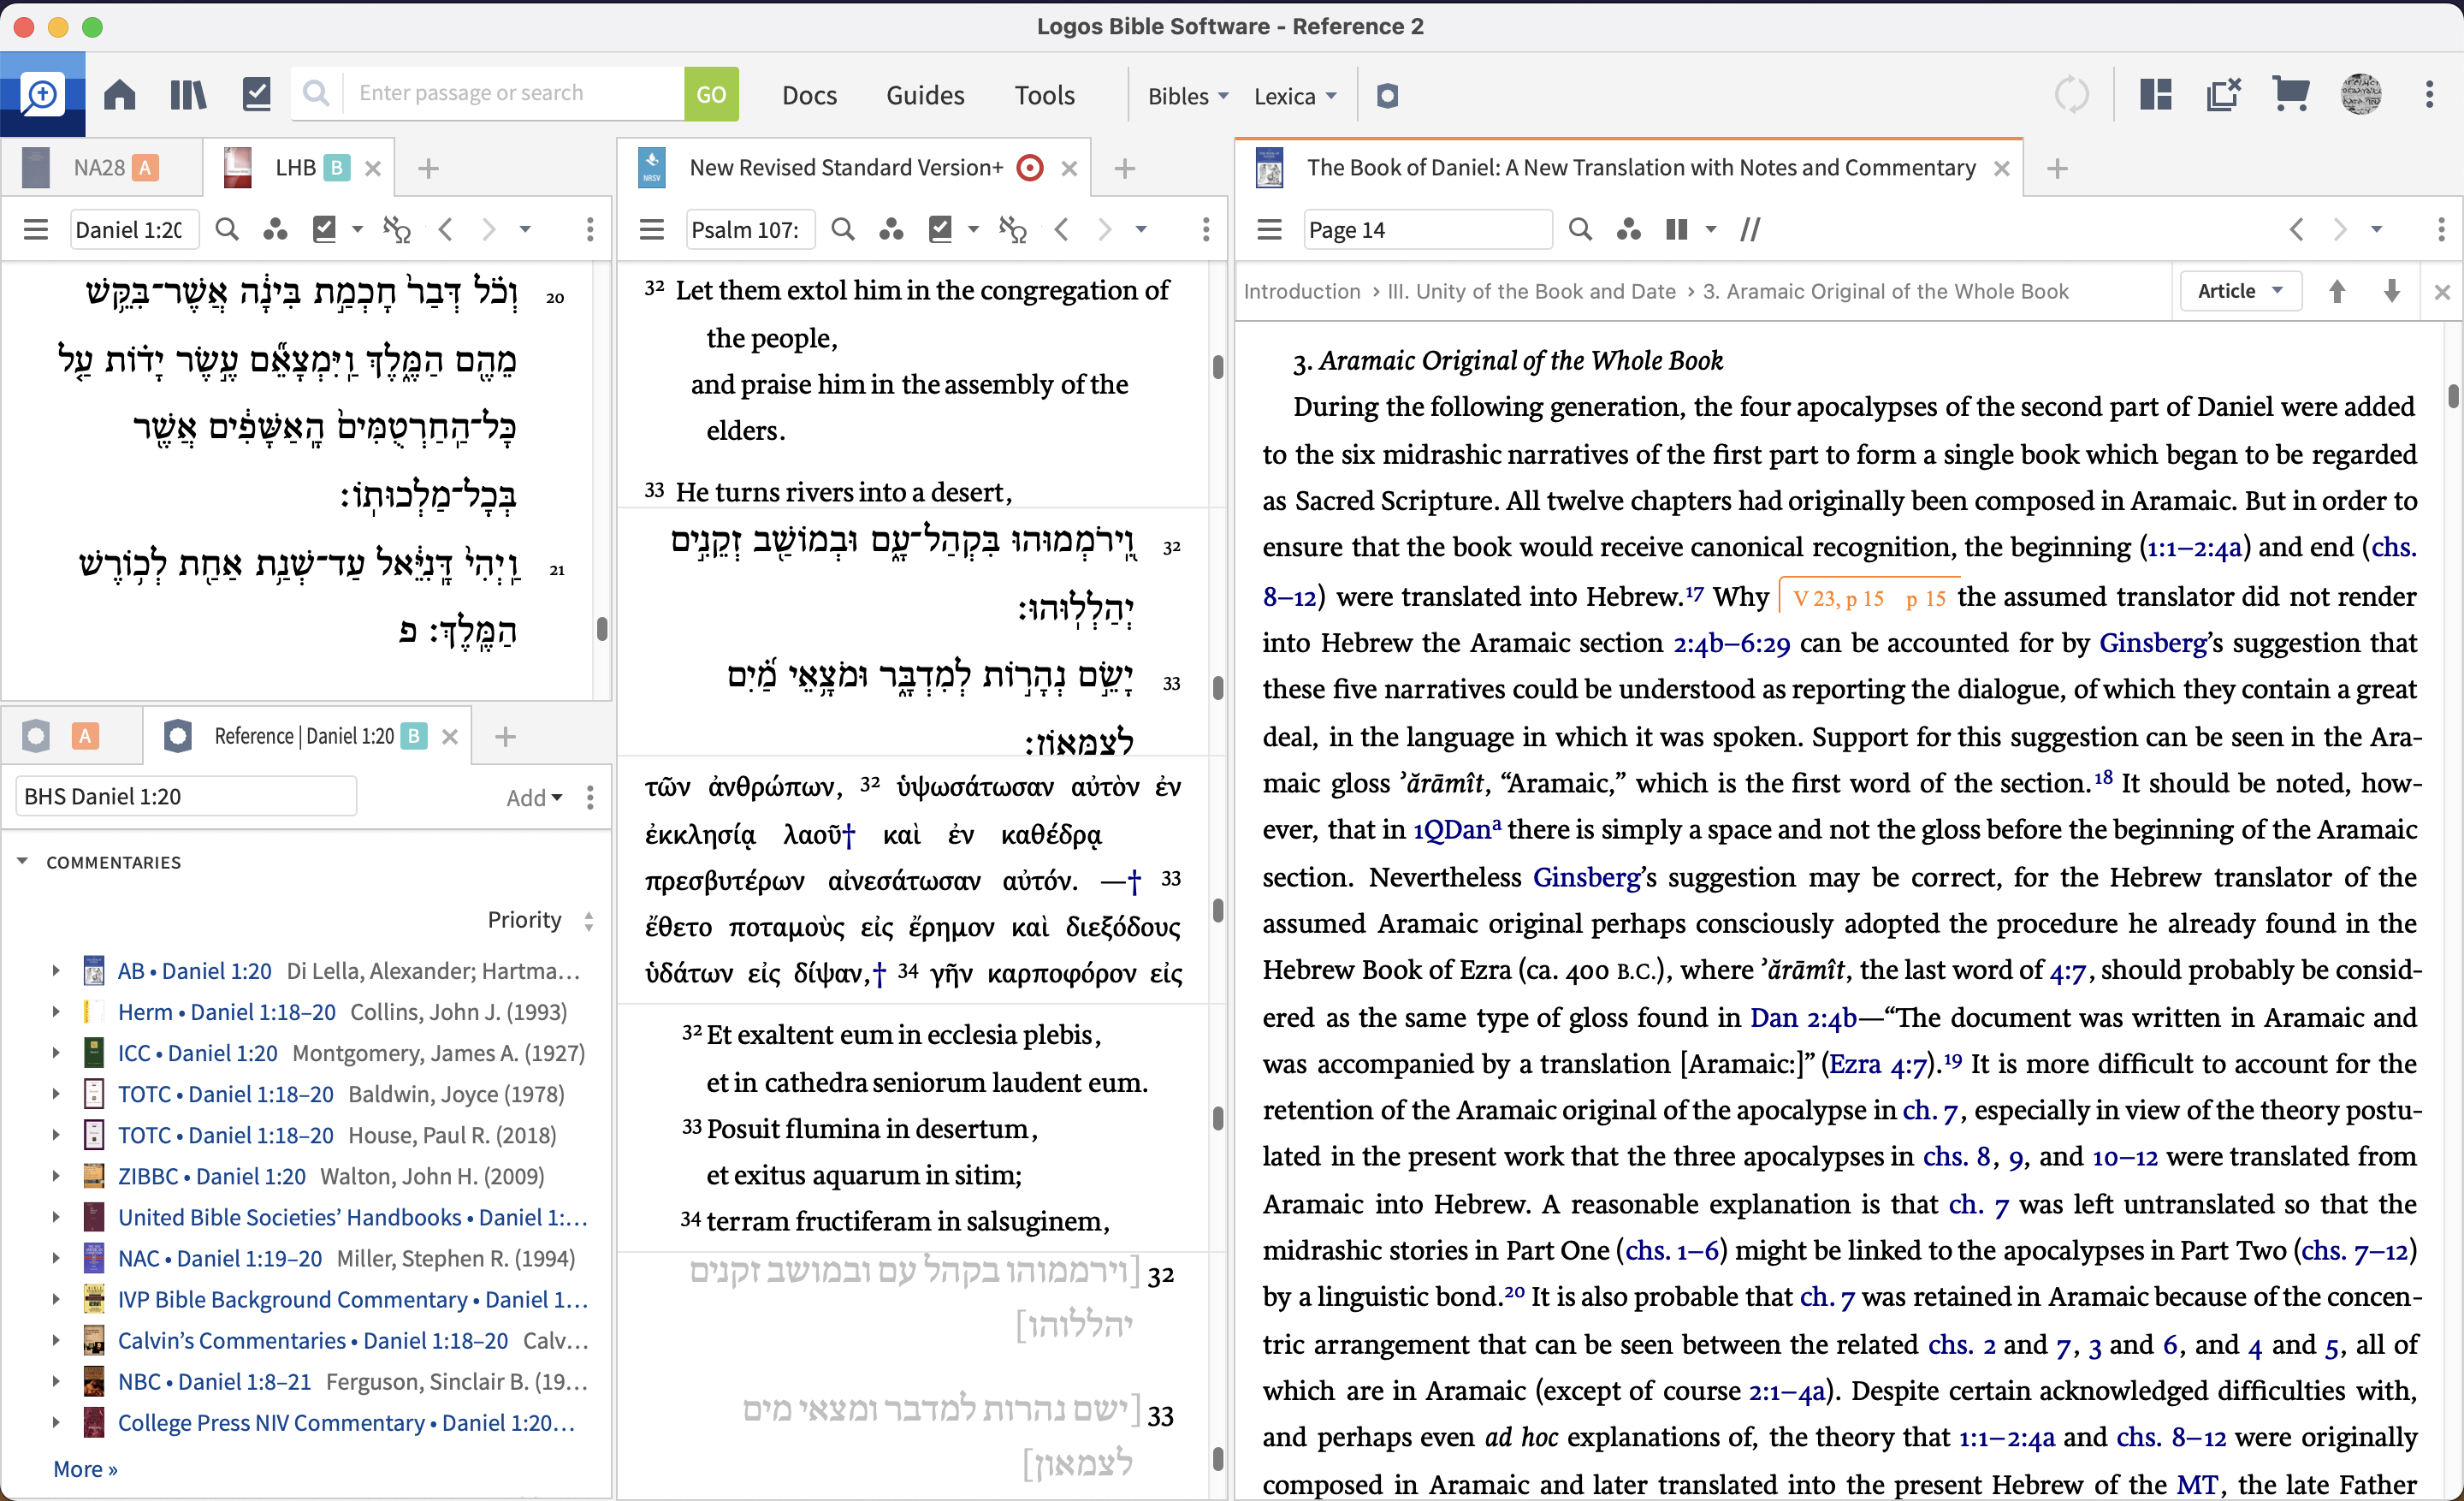
Task: Click the Daniel commentary scrollbar thumb
Action: tap(2453, 395)
